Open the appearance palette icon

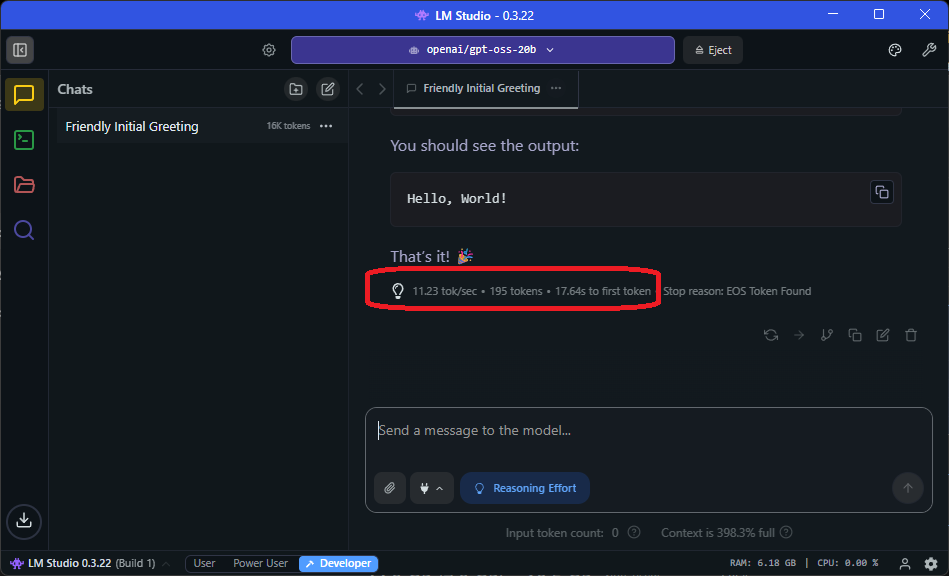pyautogui.click(x=895, y=50)
